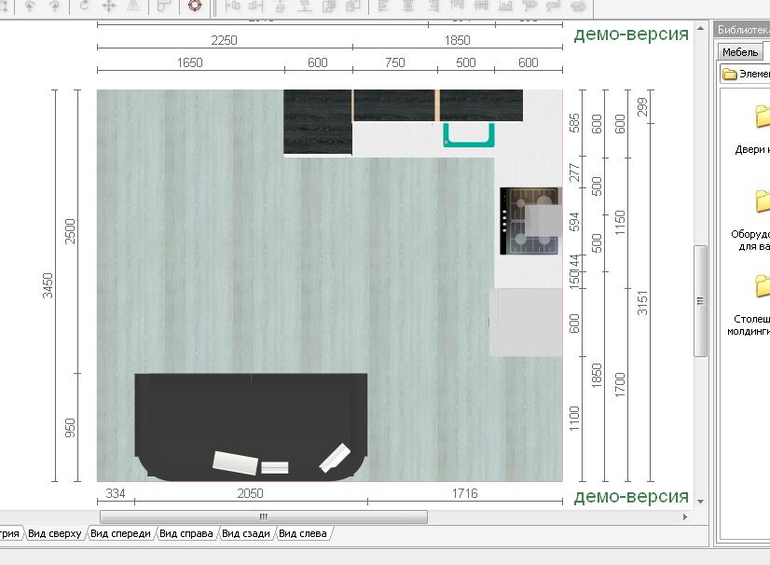The image size is (770, 565).
Task: Show the 'Вид слева' view tab
Action: coord(303,534)
